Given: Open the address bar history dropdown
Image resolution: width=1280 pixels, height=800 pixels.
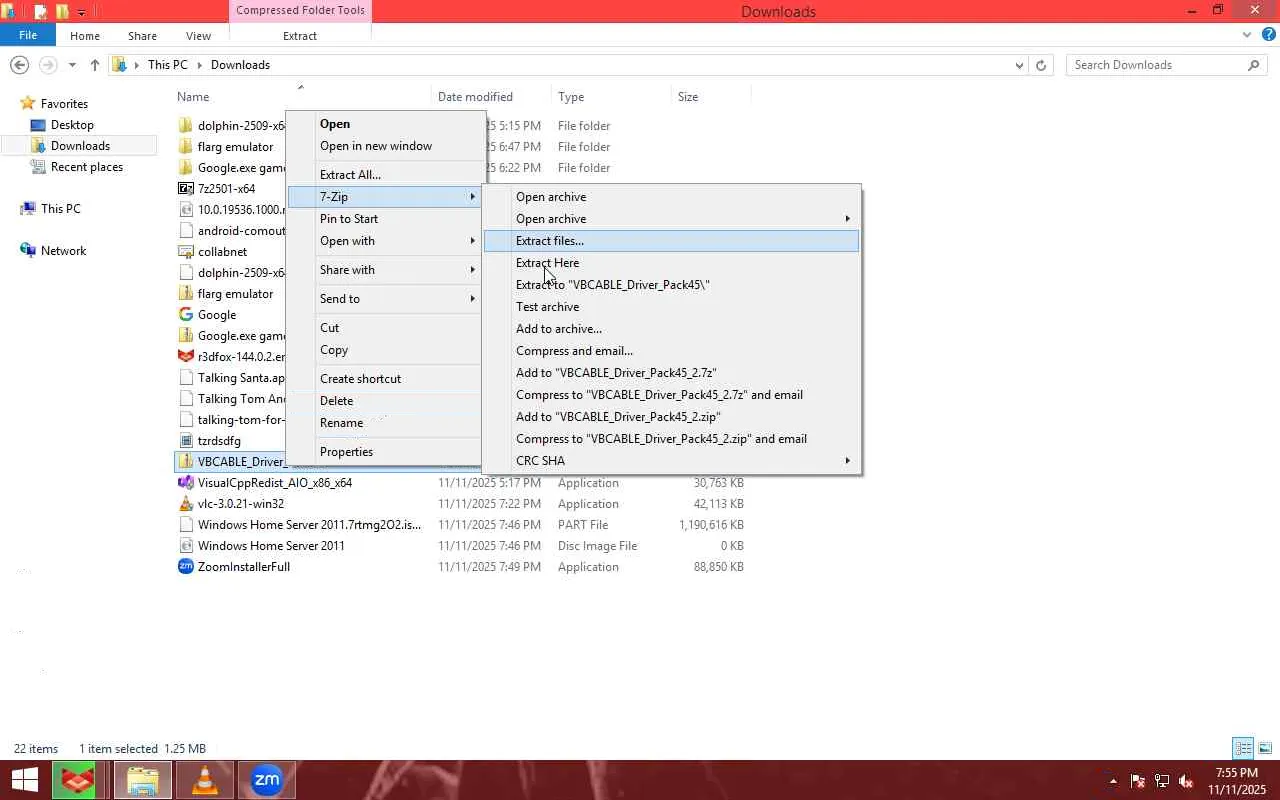Looking at the screenshot, I should [1019, 65].
